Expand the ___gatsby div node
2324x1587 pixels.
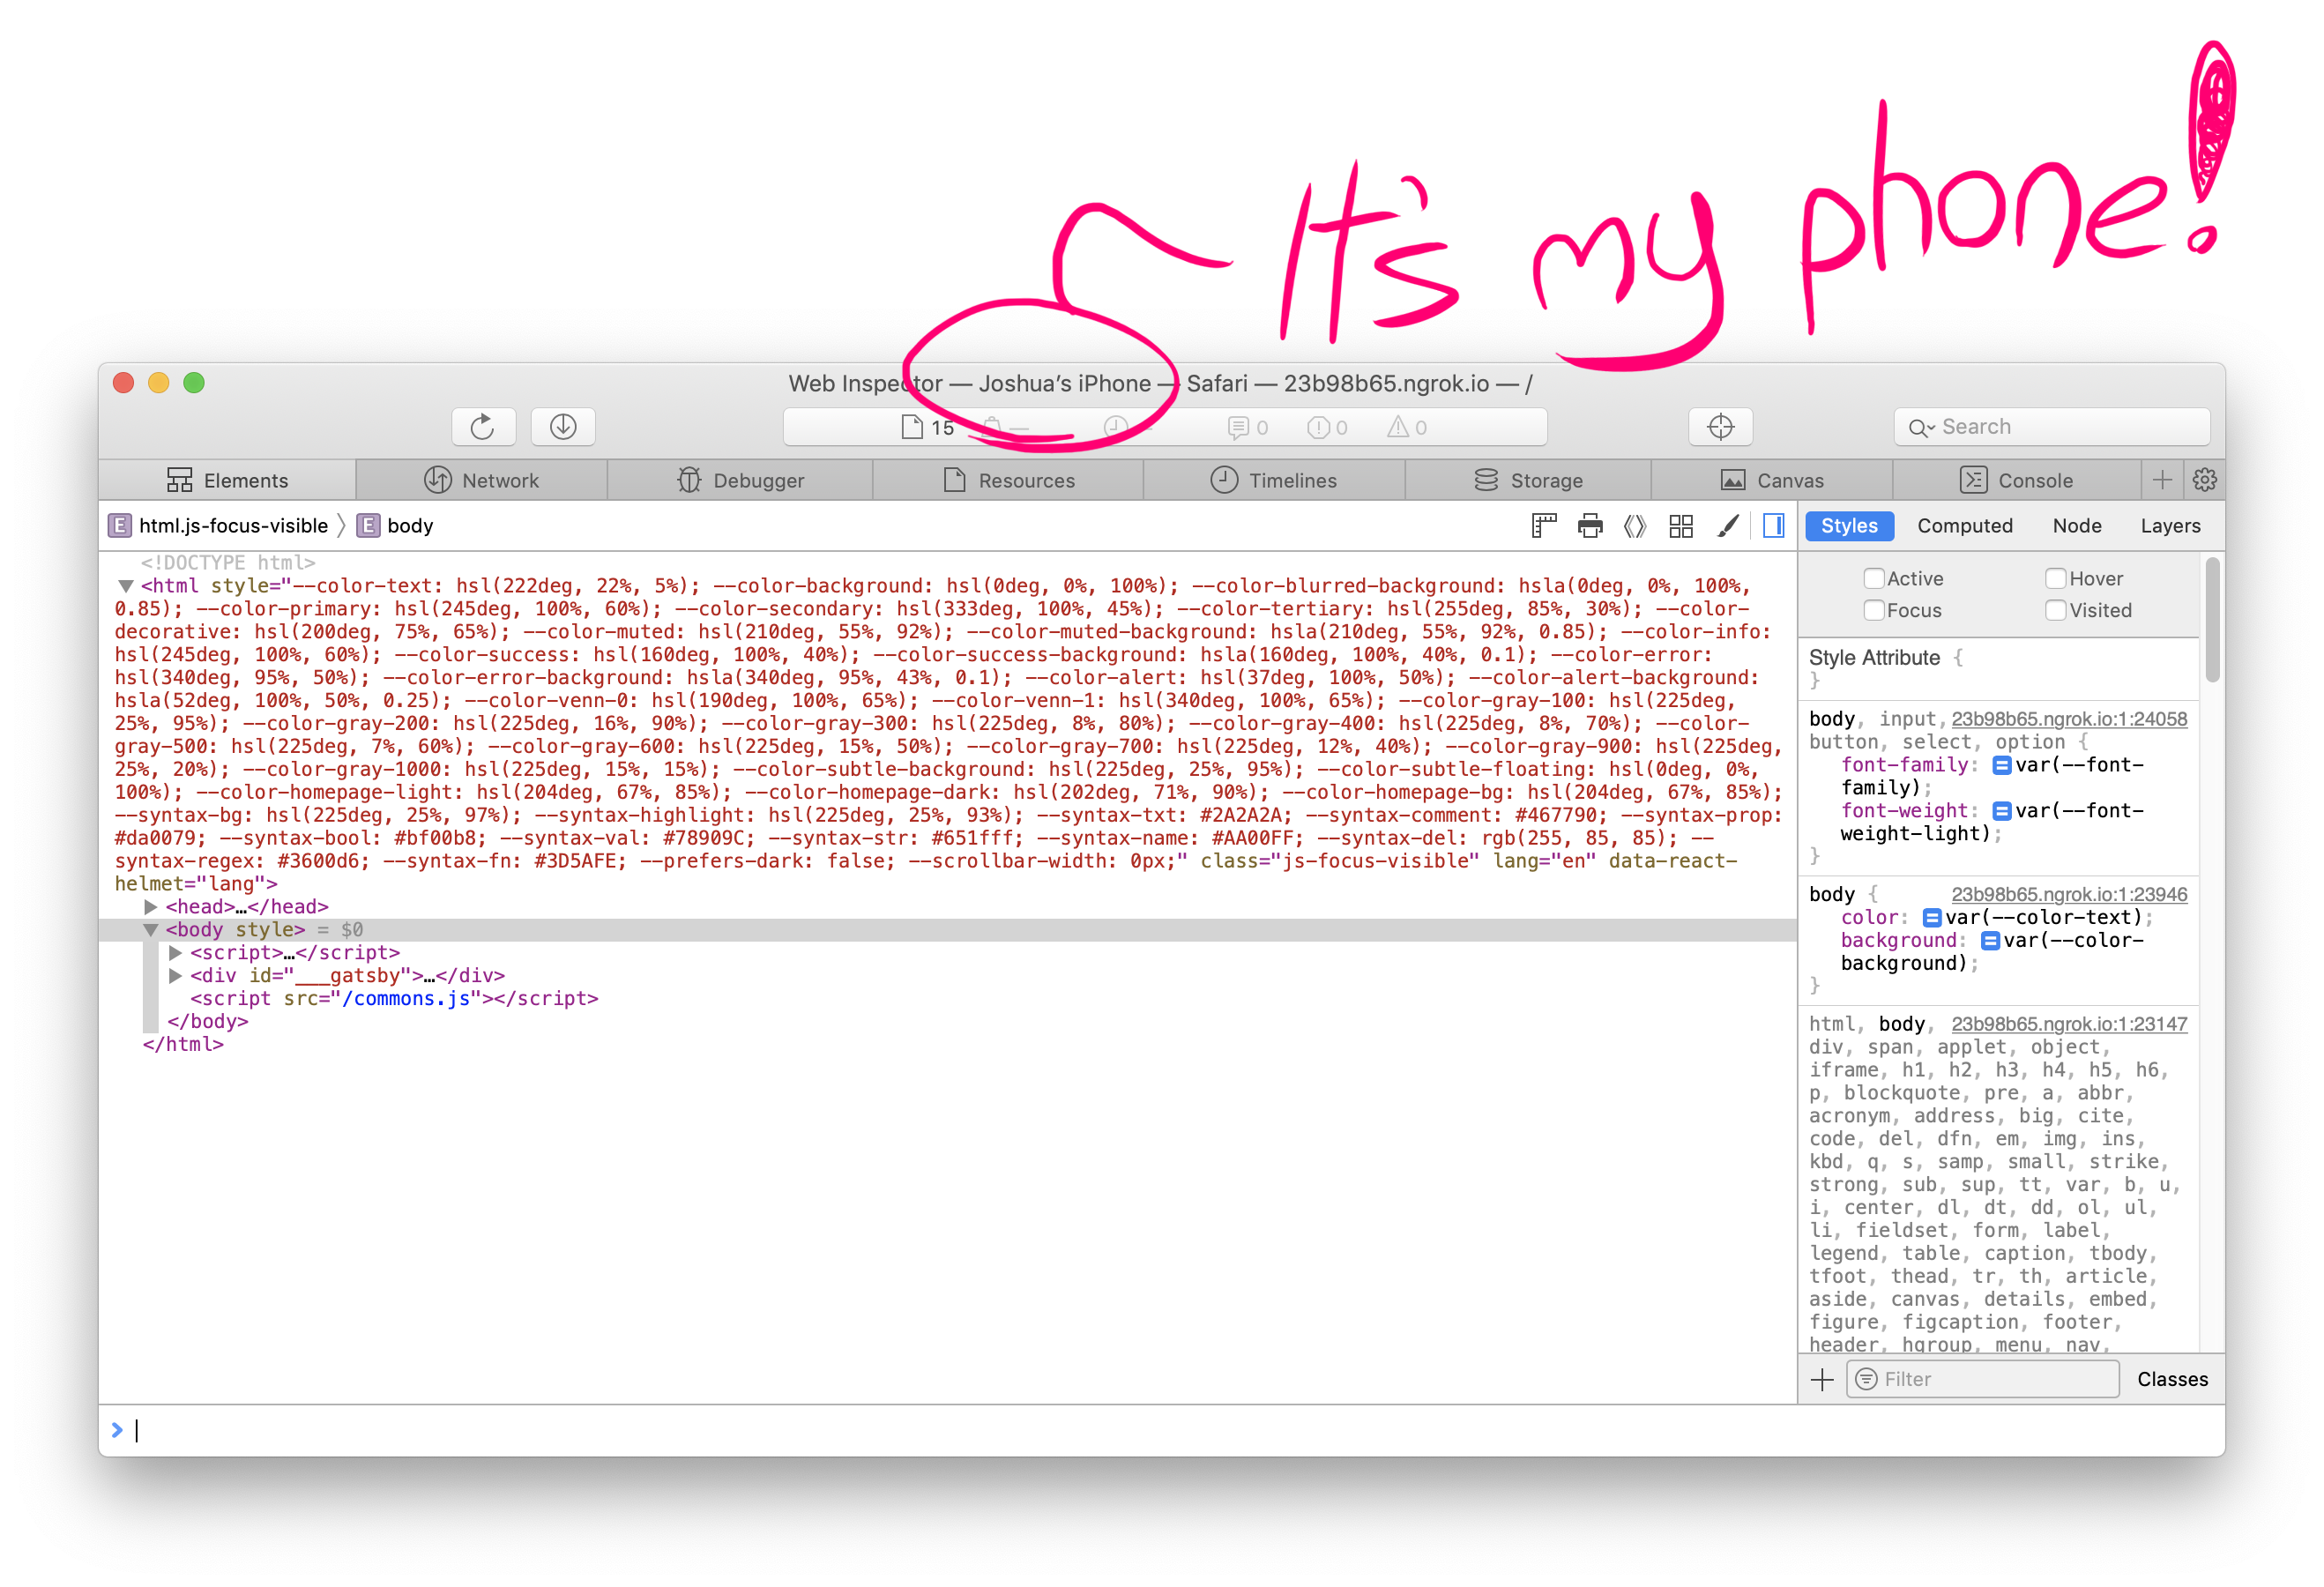[175, 976]
